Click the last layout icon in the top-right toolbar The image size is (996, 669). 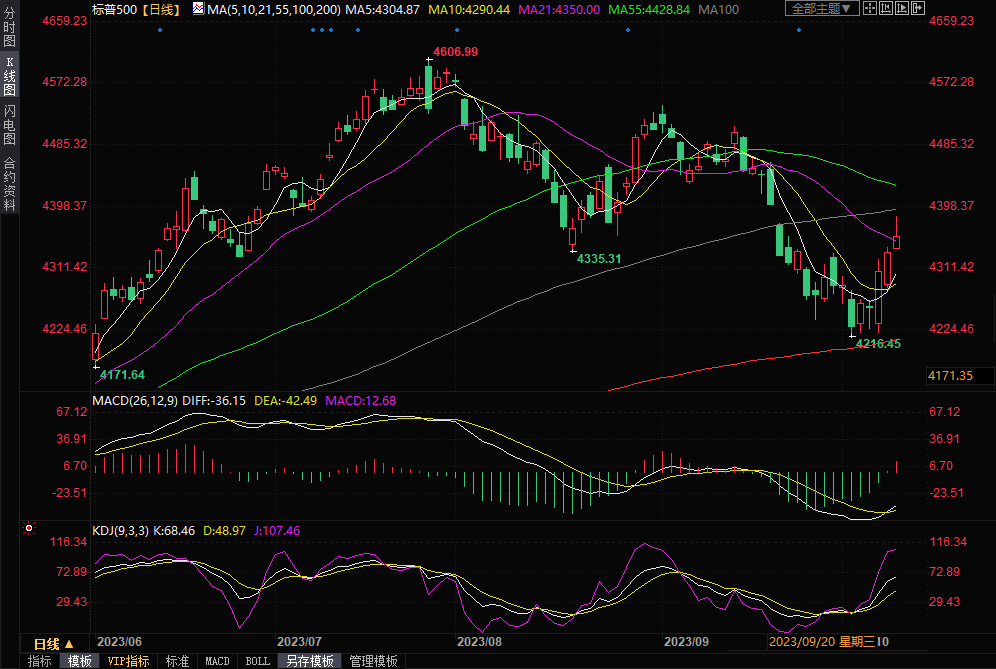click(920, 9)
